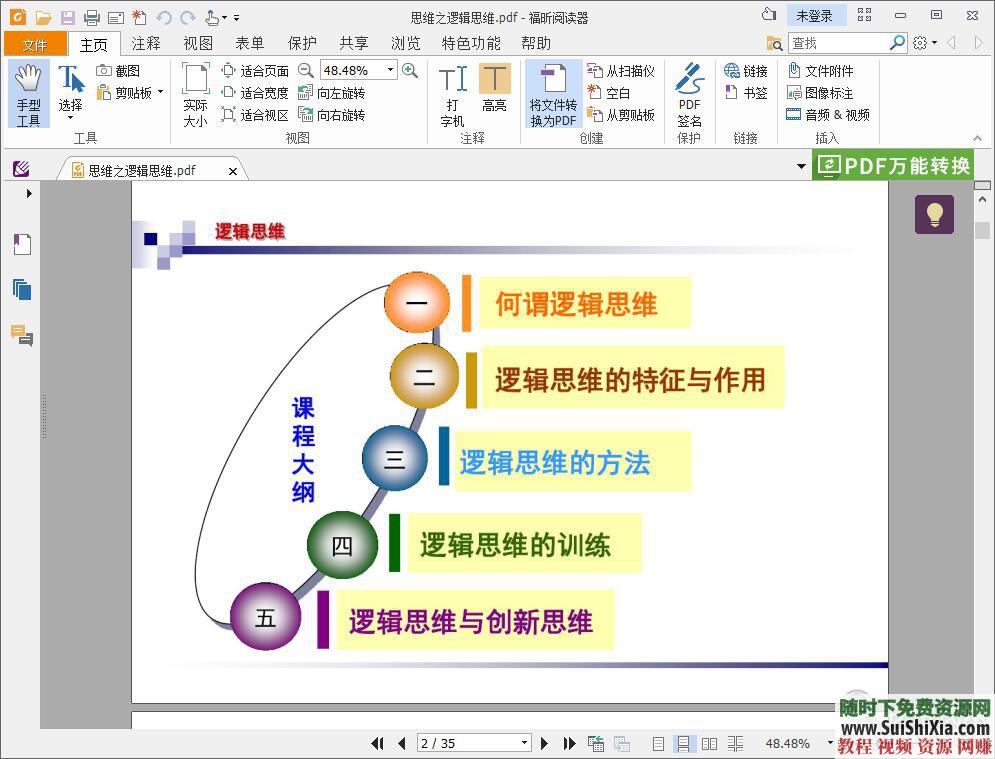995x759 pixels.
Task: Open the 48.48% zoom dropdown in ribbon
Action: point(390,71)
